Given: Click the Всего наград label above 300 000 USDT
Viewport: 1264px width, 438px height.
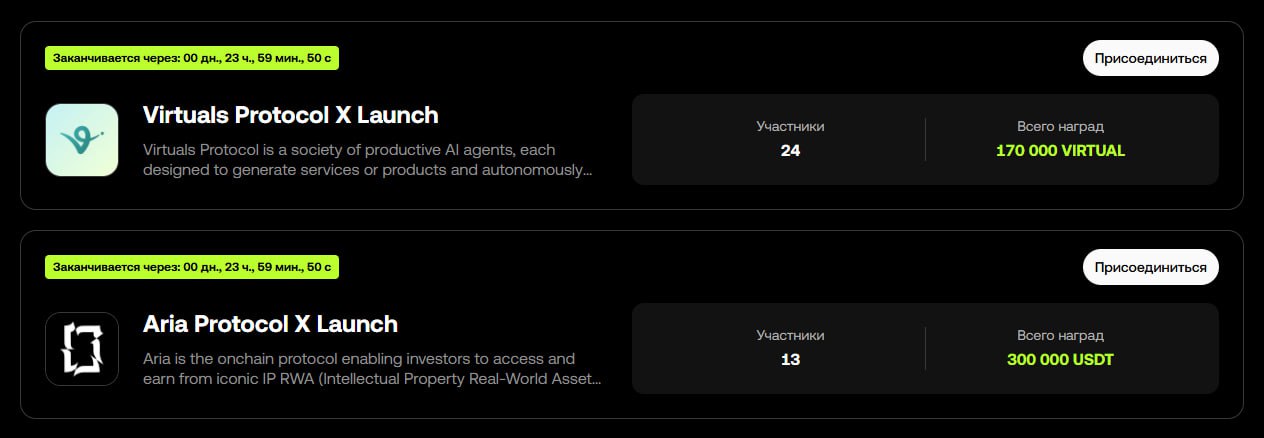Looking at the screenshot, I should pyautogui.click(x=1060, y=336).
